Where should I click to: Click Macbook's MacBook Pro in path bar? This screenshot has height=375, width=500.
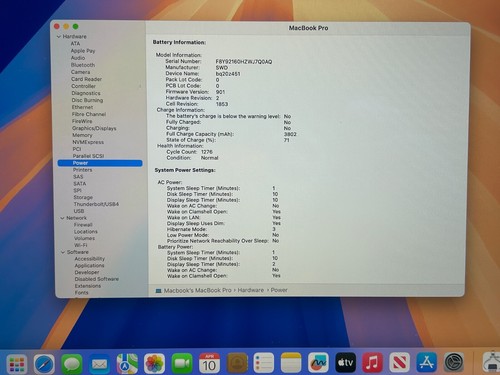[x=197, y=291]
